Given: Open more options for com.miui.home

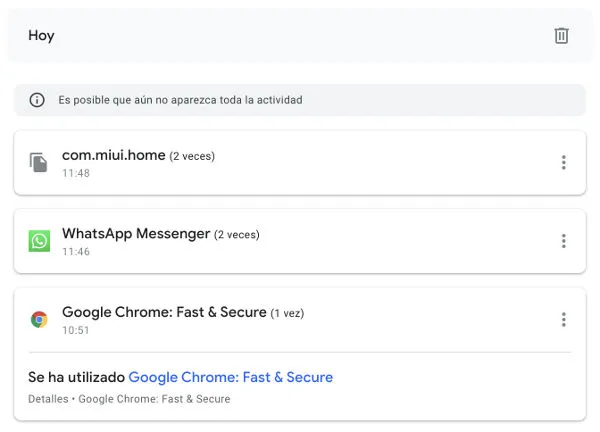Looking at the screenshot, I should pos(563,163).
